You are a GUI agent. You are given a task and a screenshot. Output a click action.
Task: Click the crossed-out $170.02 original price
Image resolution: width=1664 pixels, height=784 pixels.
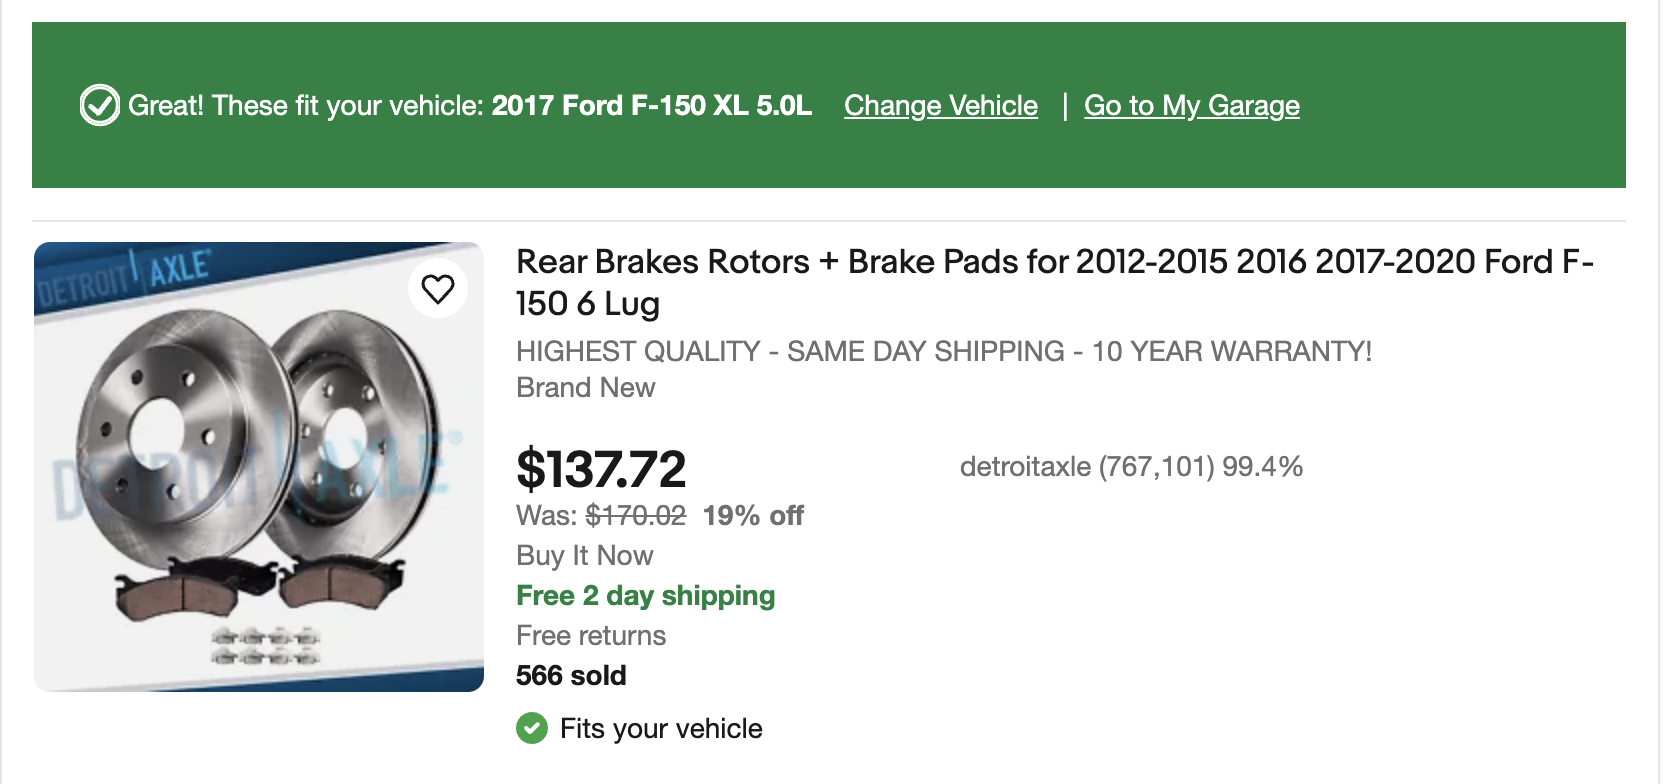pyautogui.click(x=636, y=516)
